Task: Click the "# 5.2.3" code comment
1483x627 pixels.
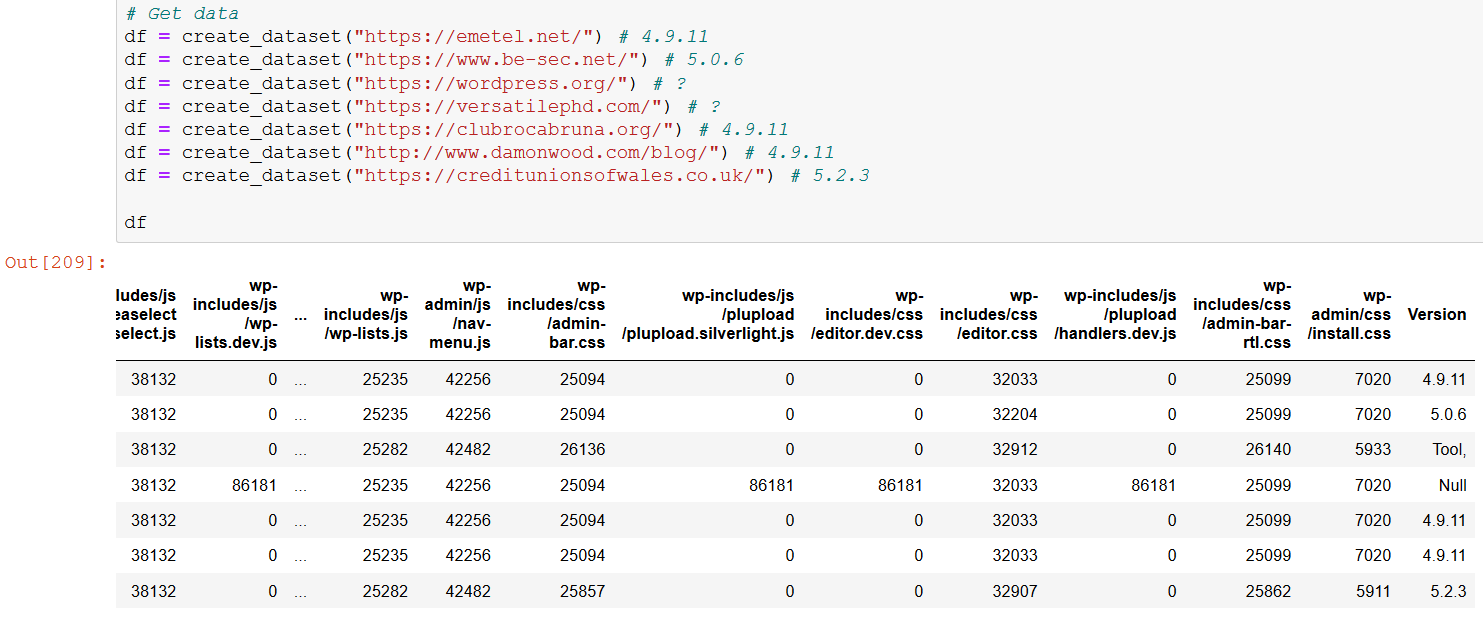Action: click(831, 175)
